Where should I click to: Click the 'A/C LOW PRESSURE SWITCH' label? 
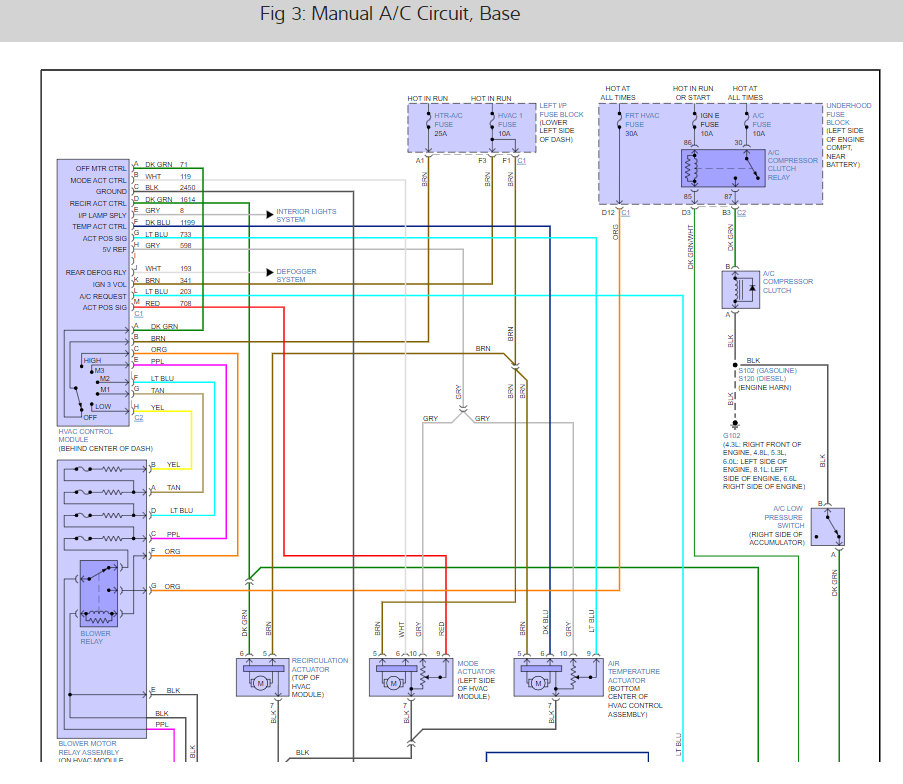(x=784, y=517)
